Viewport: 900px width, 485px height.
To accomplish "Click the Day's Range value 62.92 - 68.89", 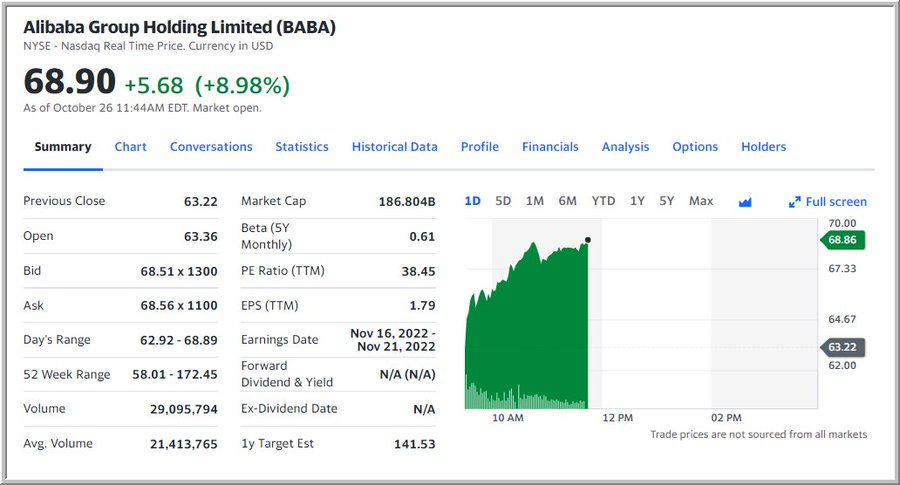I will pos(179,340).
